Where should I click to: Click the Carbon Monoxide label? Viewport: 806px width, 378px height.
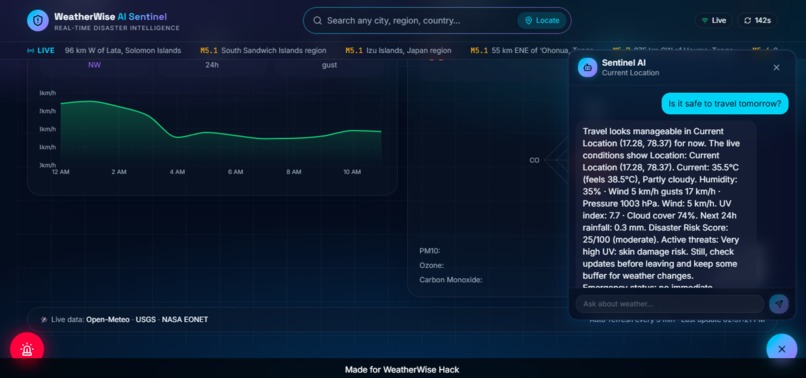(x=451, y=280)
